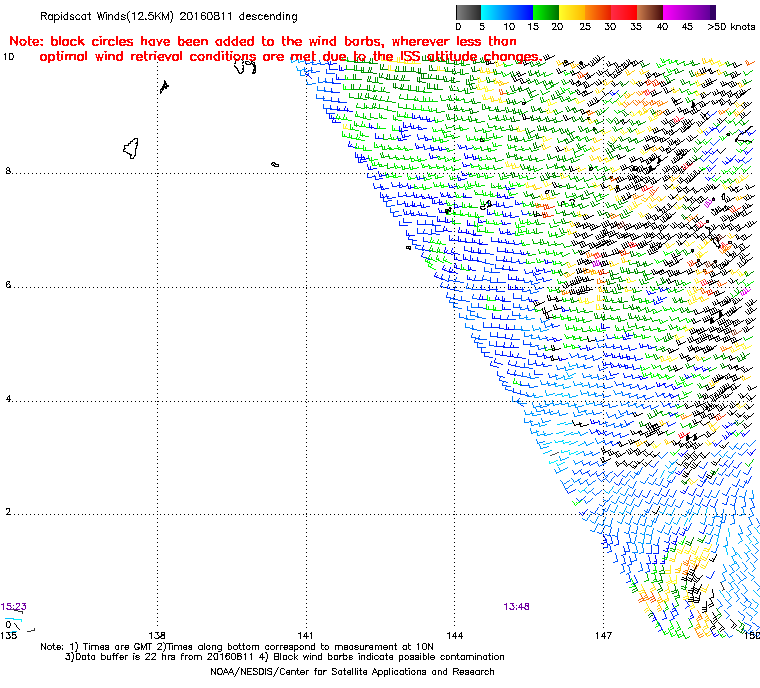760x688 pixels.
Task: Click the brown 35–40 knots legend segment
Action: click(650, 12)
